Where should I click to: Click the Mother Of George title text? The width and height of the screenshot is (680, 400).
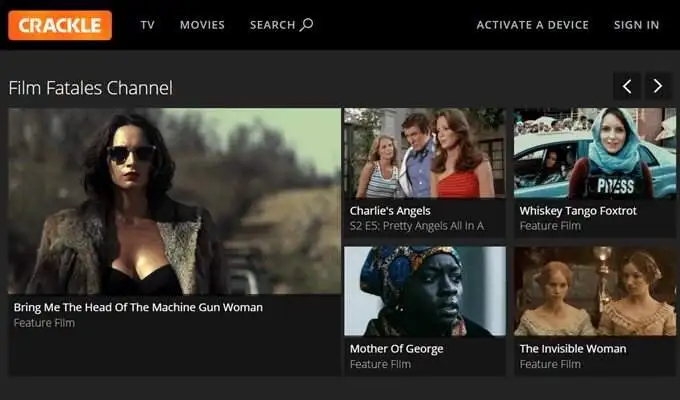(396, 349)
